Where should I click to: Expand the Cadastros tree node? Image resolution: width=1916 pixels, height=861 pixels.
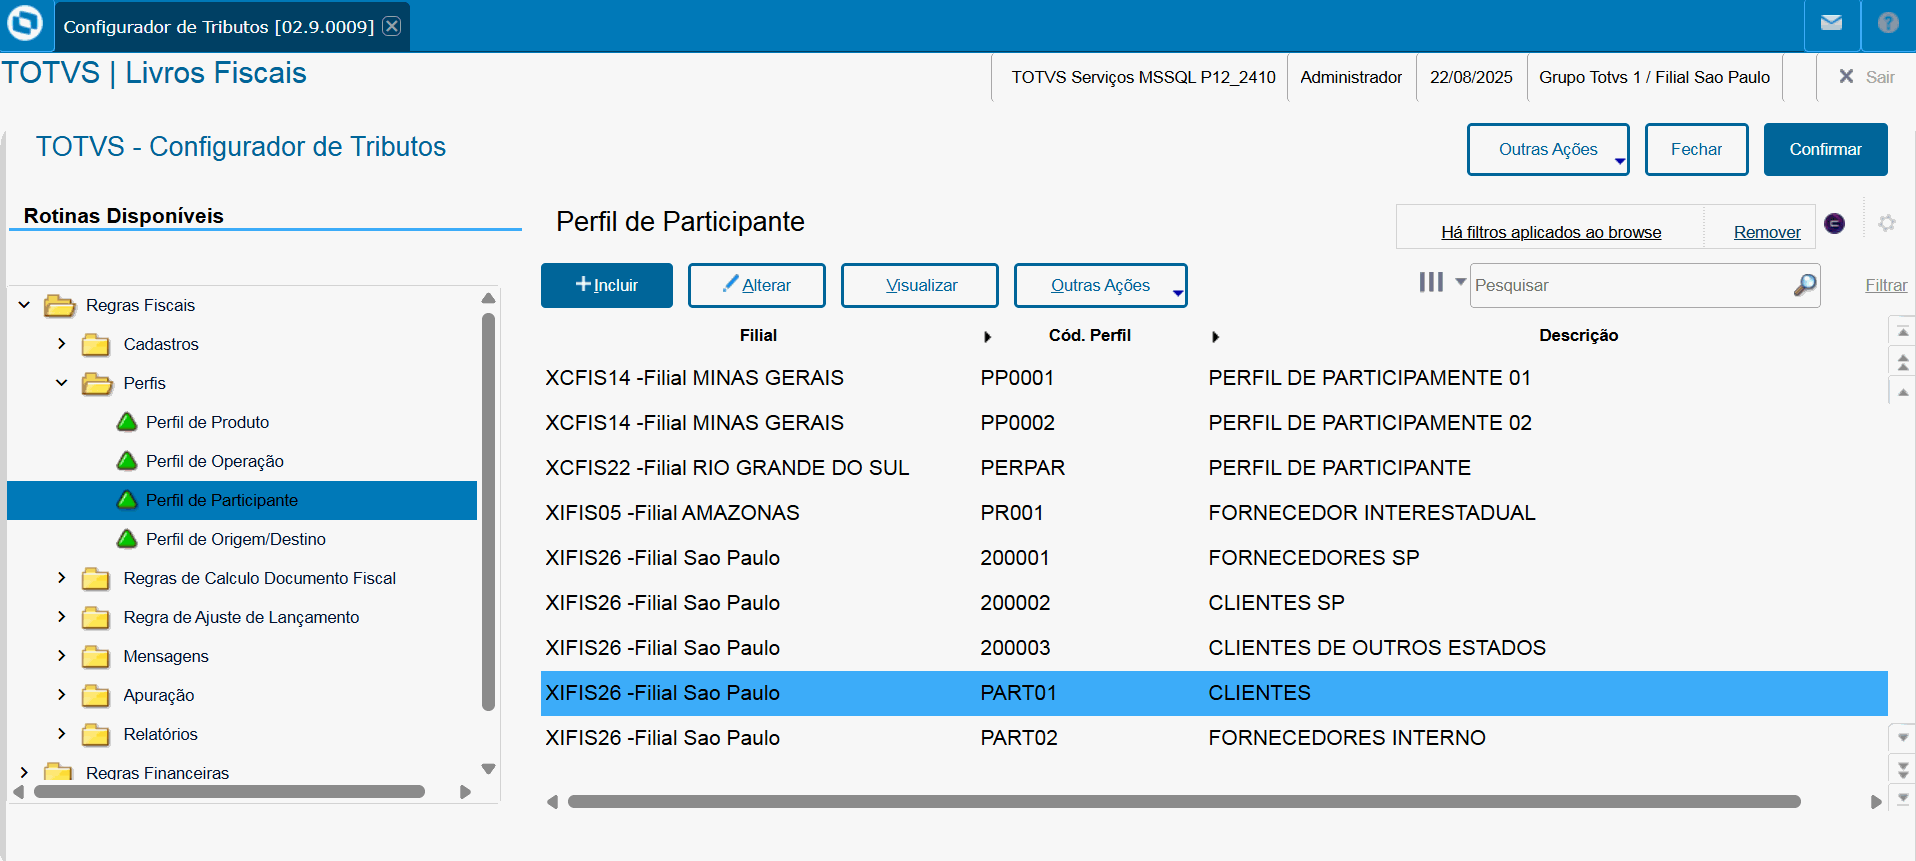tap(62, 344)
